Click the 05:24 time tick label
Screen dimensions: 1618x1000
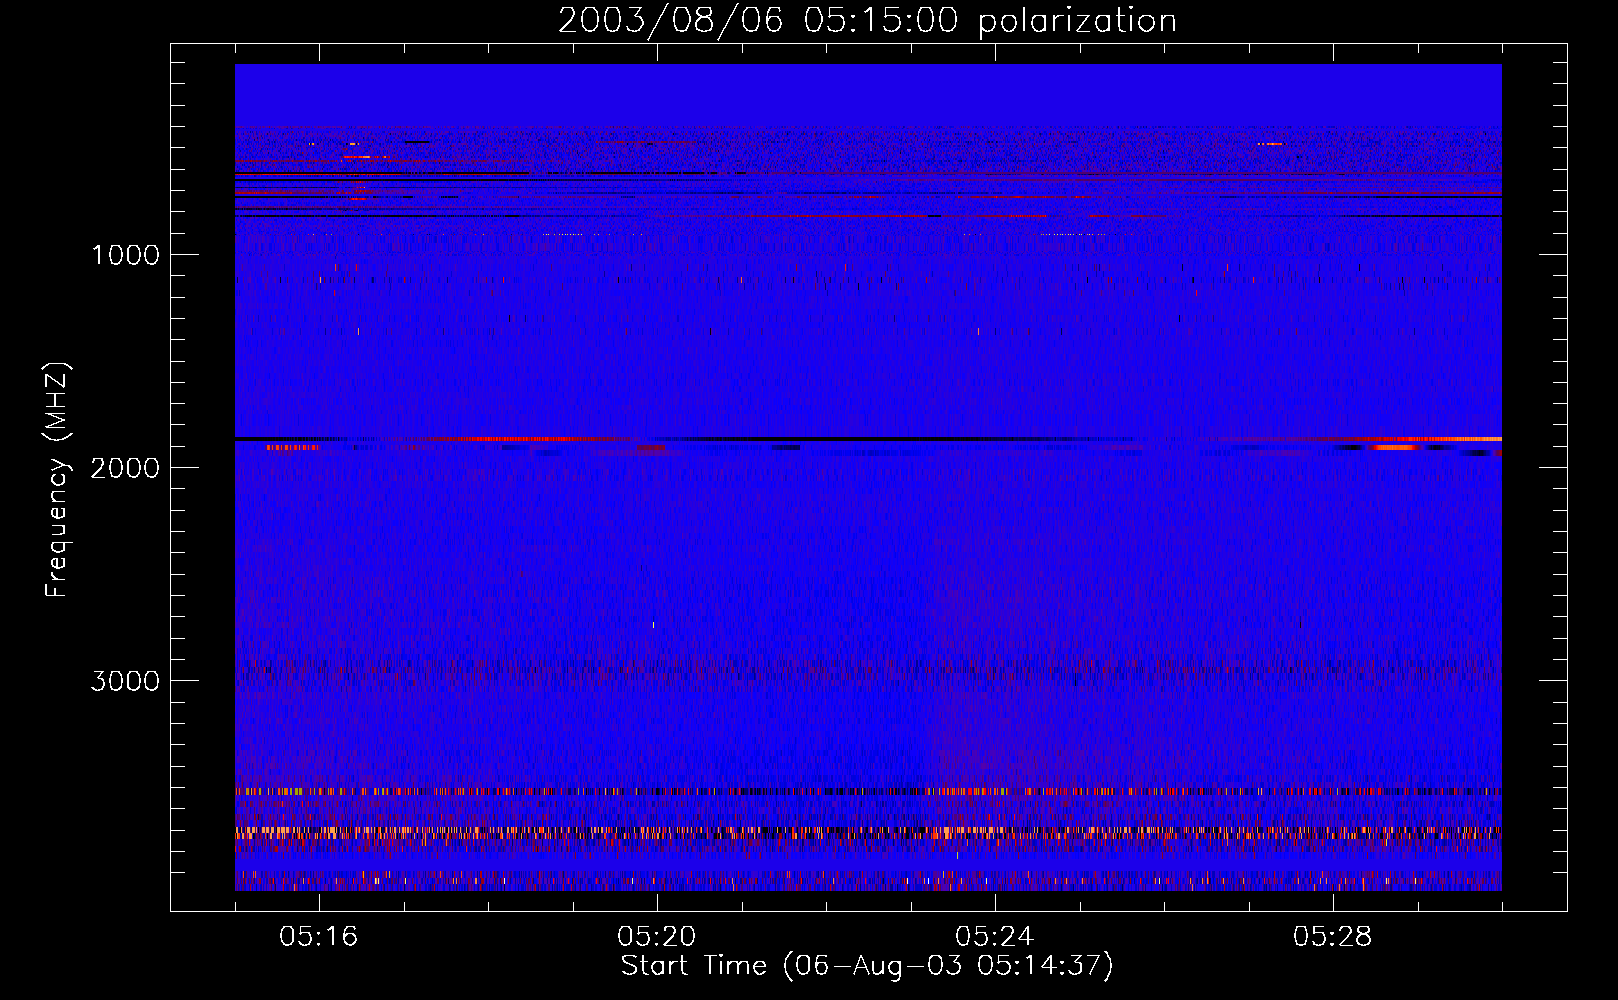tap(995, 936)
